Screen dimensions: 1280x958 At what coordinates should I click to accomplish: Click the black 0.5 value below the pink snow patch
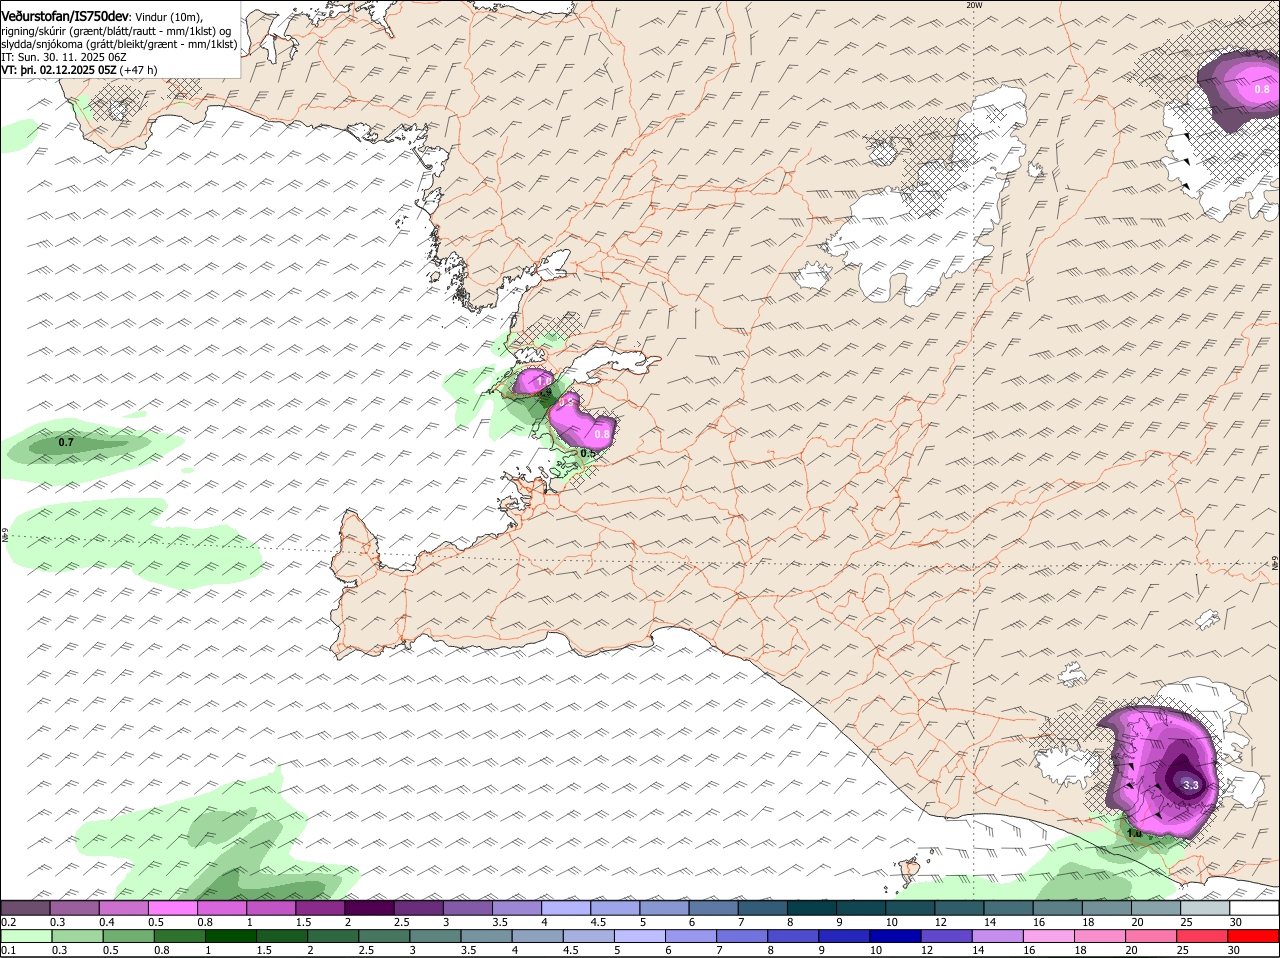[588, 453]
